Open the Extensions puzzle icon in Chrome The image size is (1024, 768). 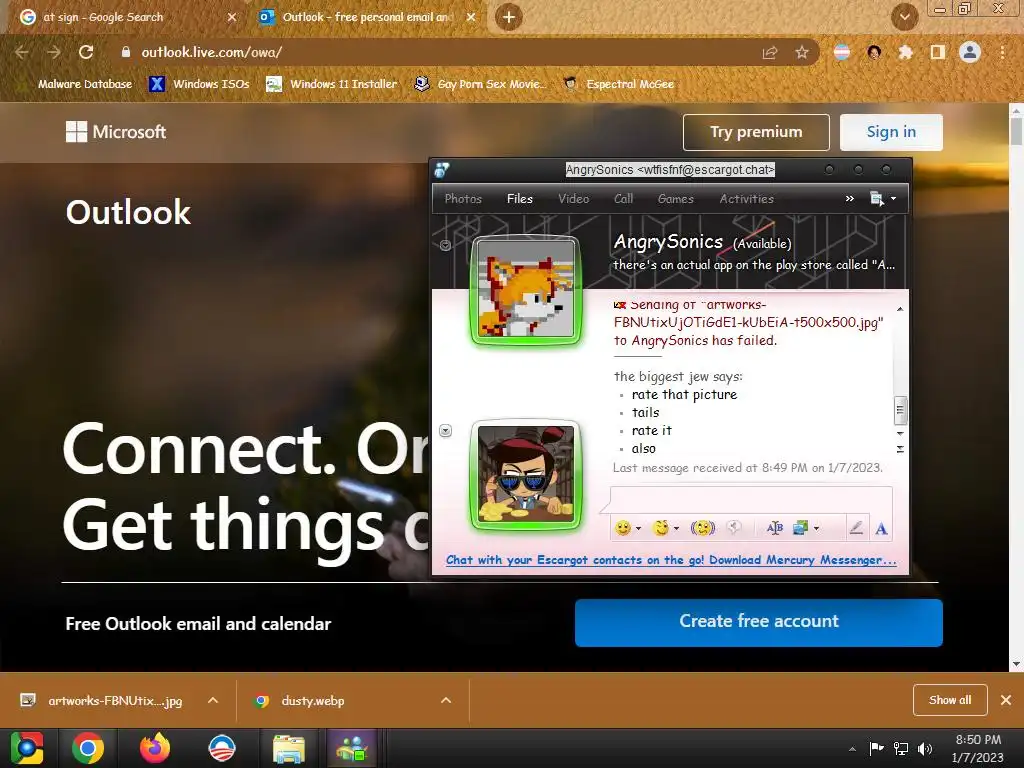click(x=905, y=52)
